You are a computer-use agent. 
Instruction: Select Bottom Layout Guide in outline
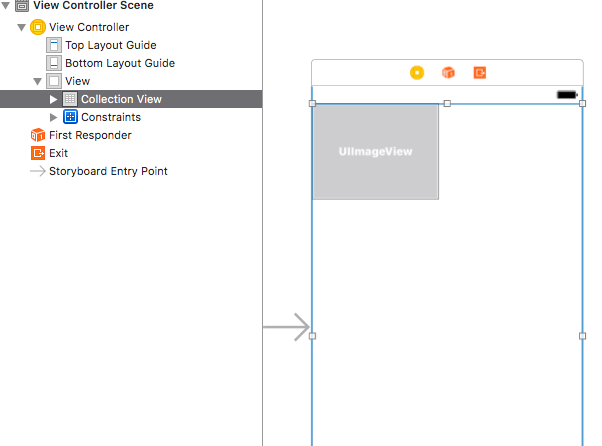[x=120, y=63]
